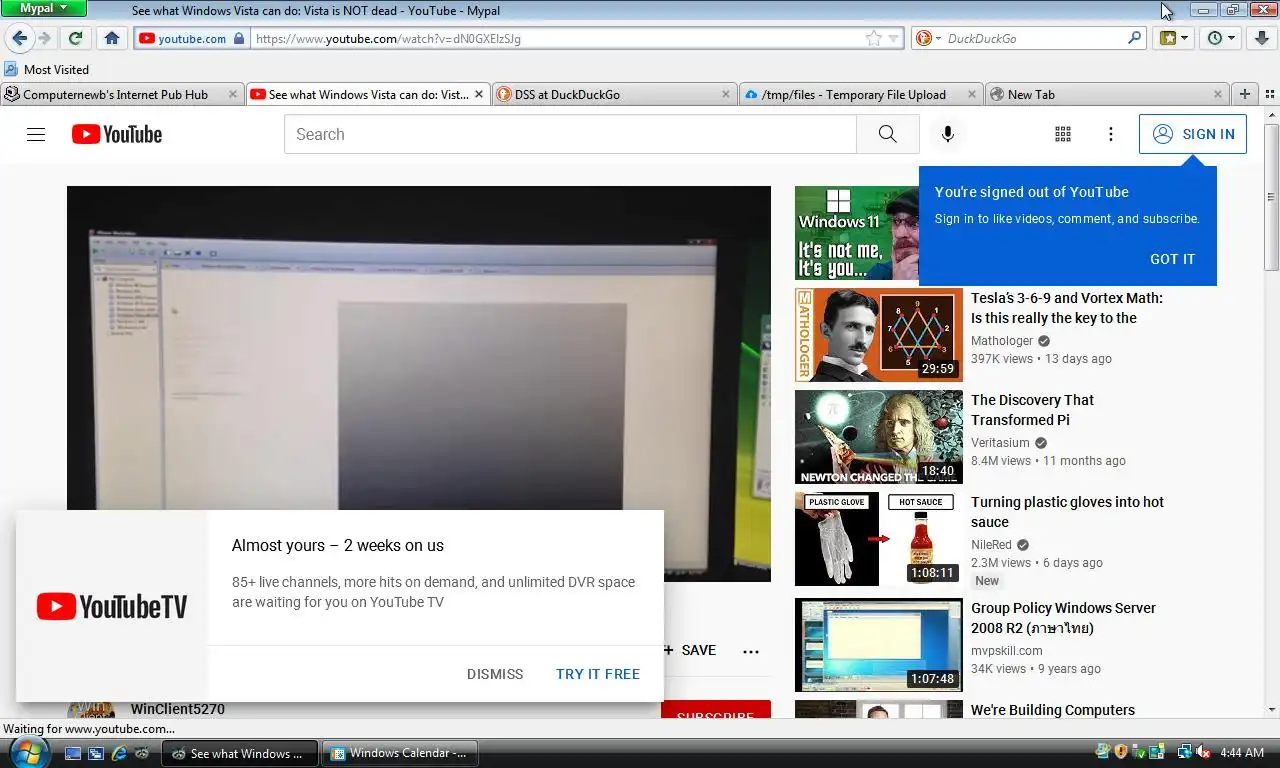
Task: Click the security shield tray icon
Action: [x=1121, y=752]
